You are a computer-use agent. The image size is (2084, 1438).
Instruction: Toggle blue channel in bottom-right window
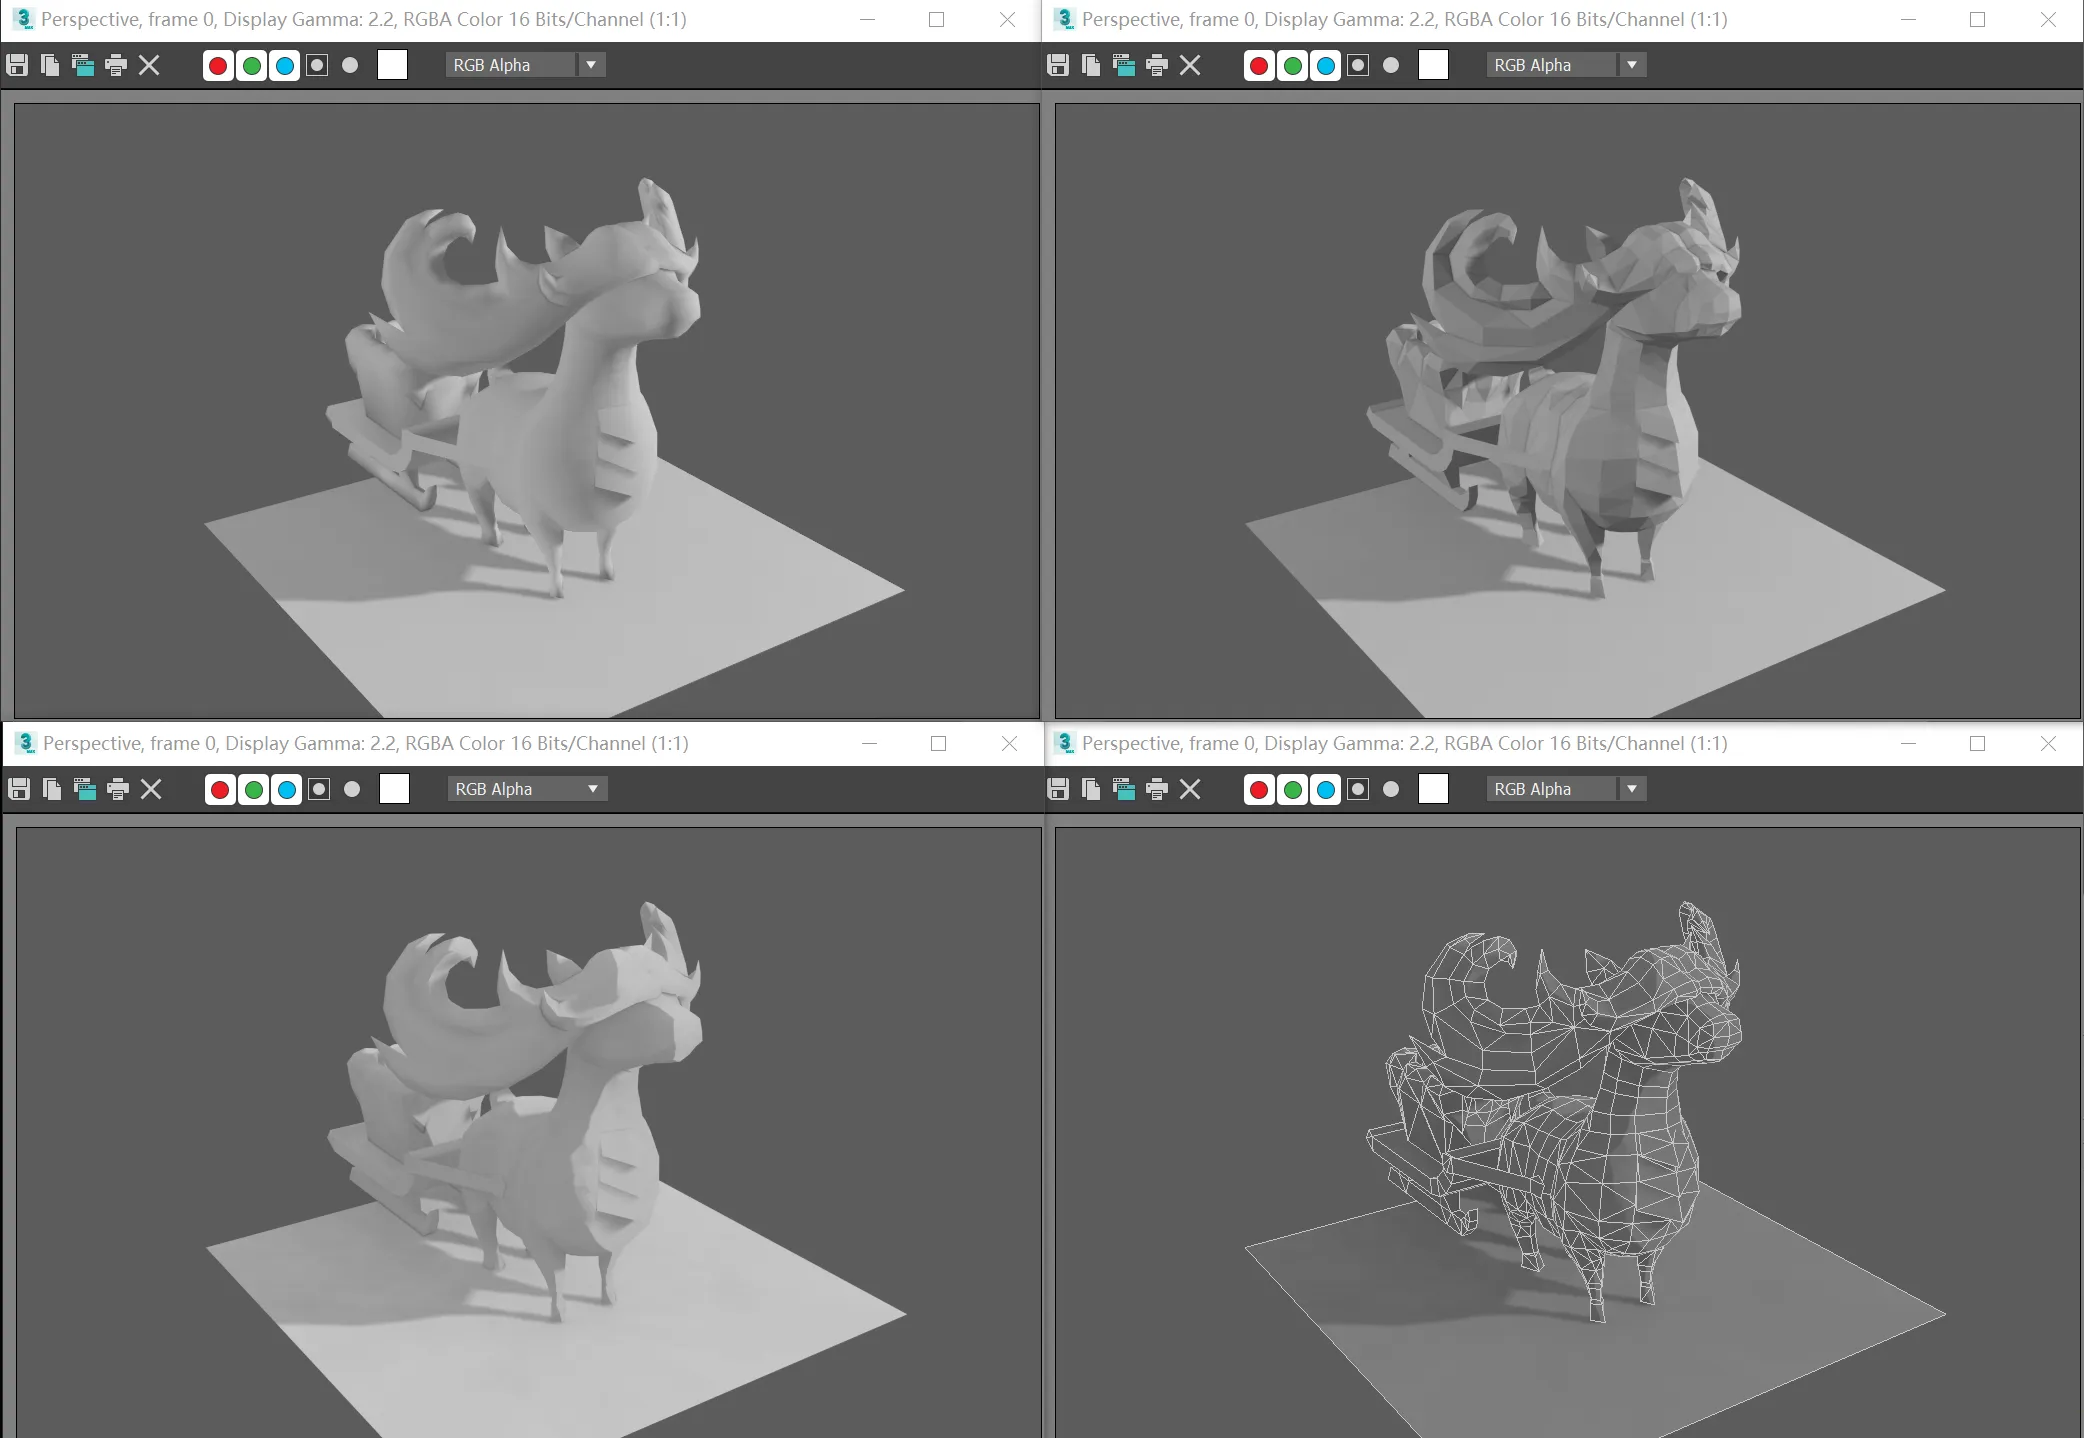(1326, 789)
